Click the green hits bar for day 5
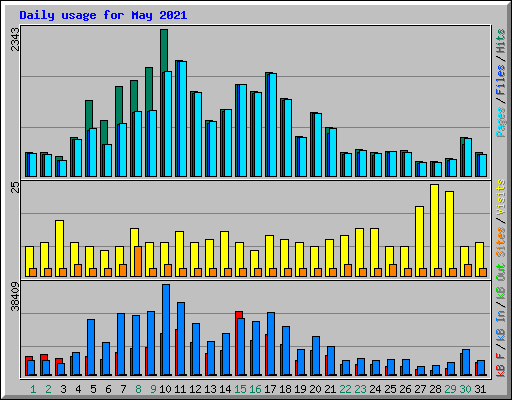 pyautogui.click(x=89, y=115)
